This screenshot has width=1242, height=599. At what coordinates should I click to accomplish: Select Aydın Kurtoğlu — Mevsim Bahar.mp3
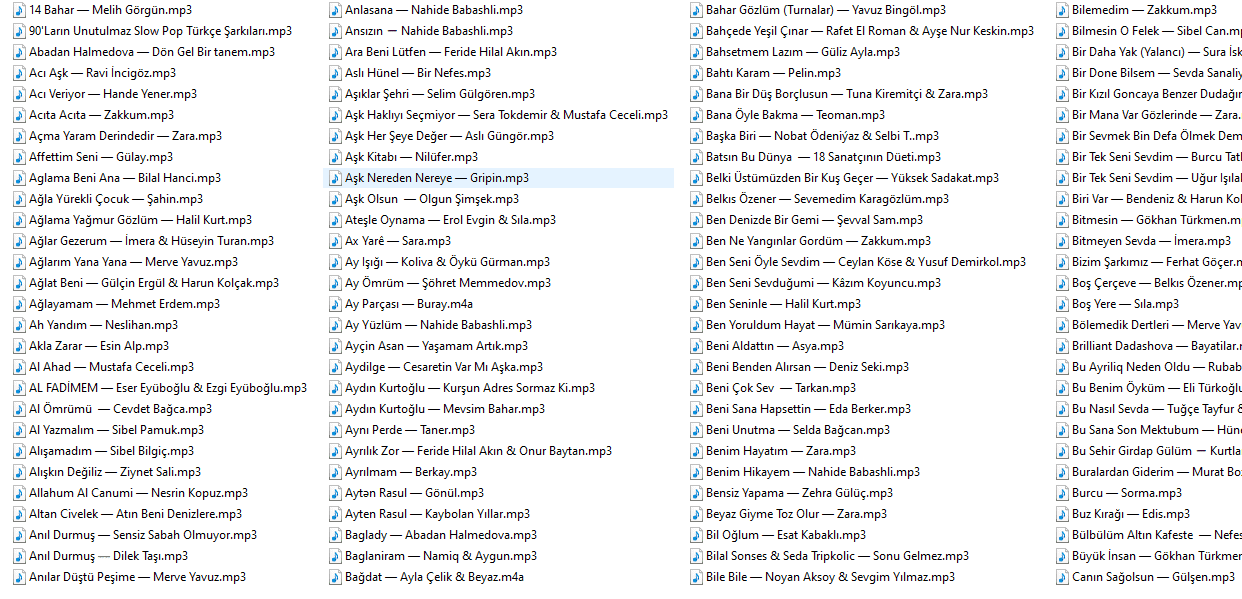pos(446,409)
